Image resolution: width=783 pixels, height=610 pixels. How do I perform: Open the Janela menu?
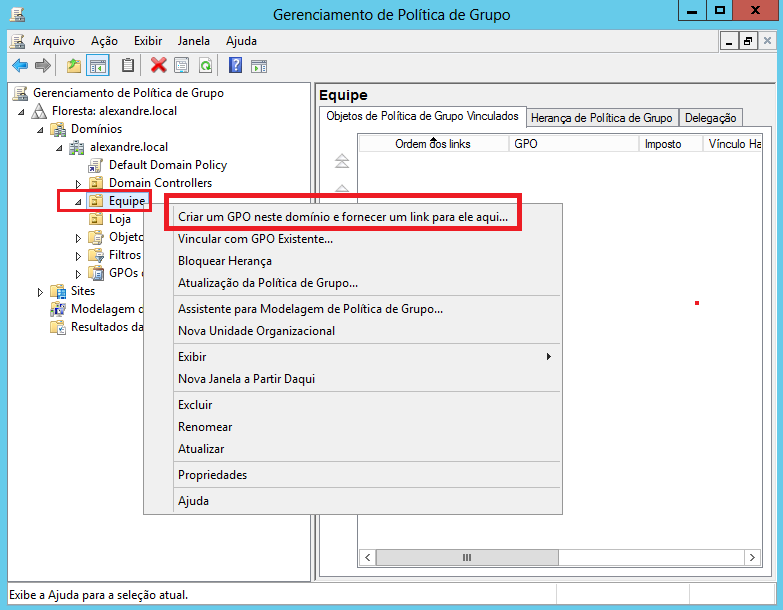coord(194,41)
